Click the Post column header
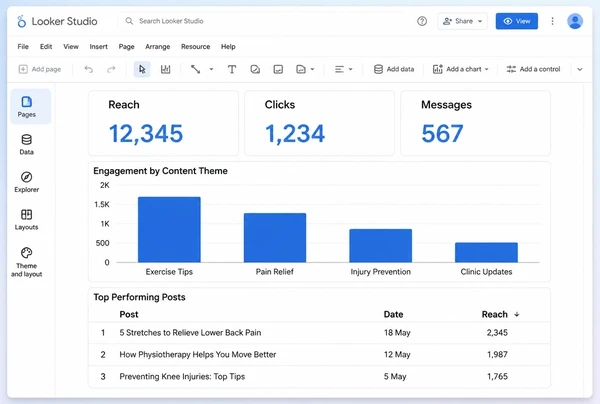 pos(129,314)
